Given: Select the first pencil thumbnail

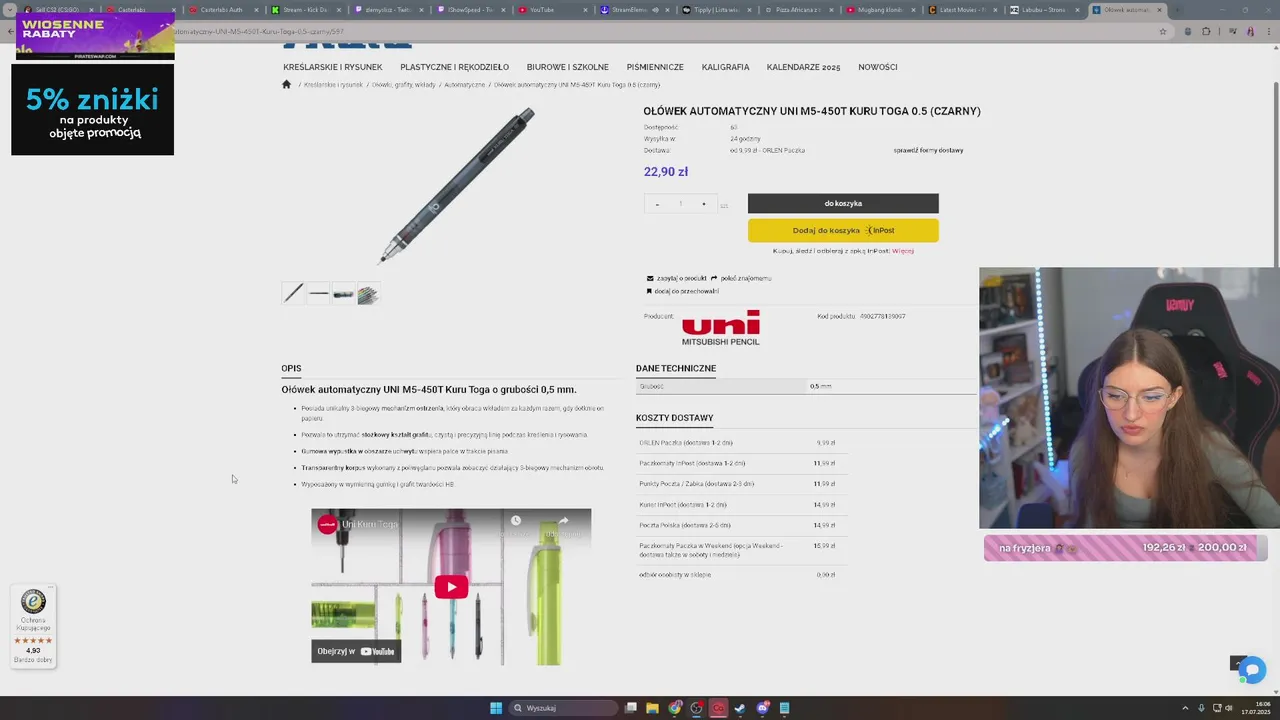Looking at the screenshot, I should (x=293, y=293).
